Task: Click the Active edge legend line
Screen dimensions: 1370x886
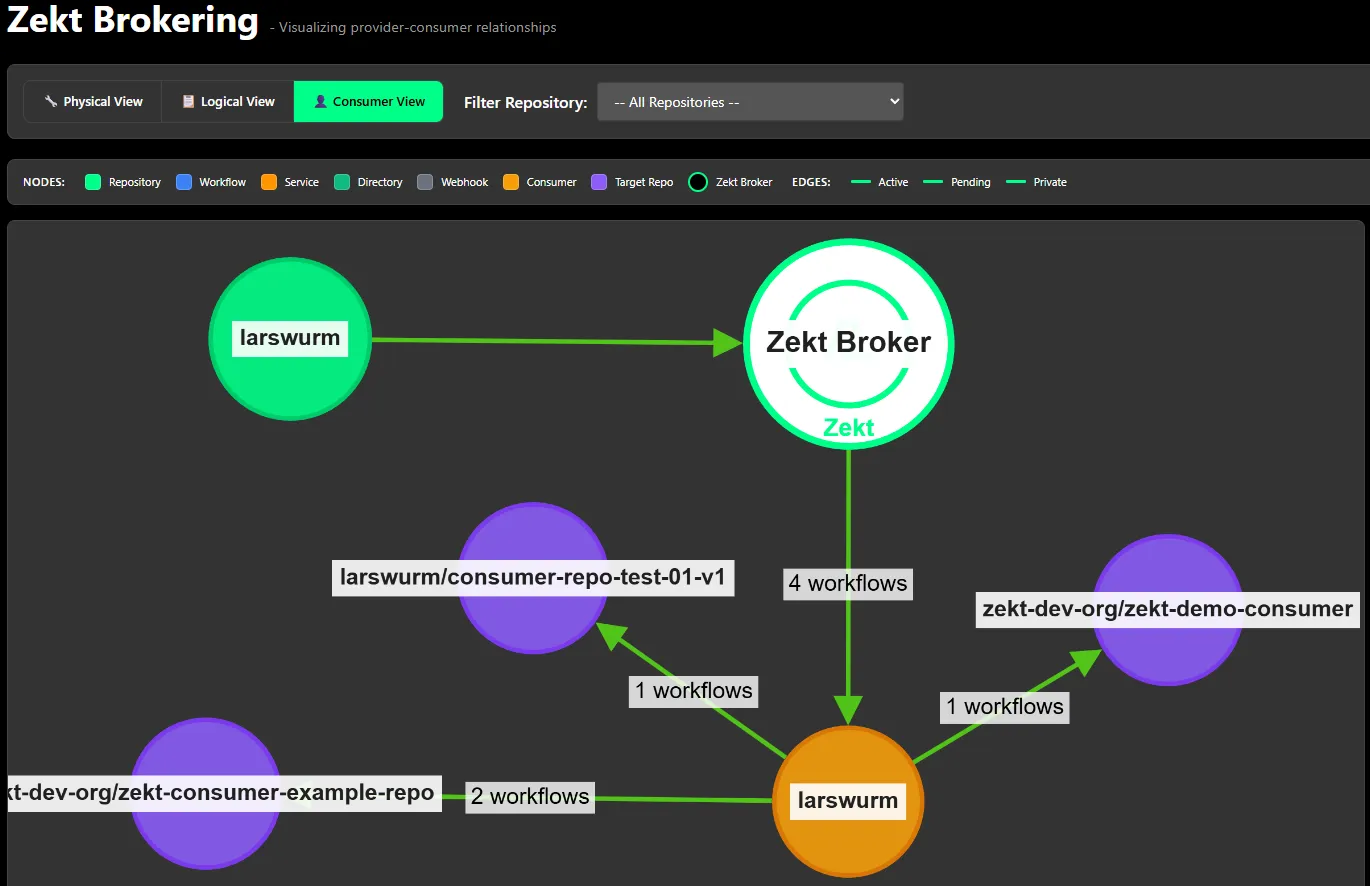Action: pos(860,182)
